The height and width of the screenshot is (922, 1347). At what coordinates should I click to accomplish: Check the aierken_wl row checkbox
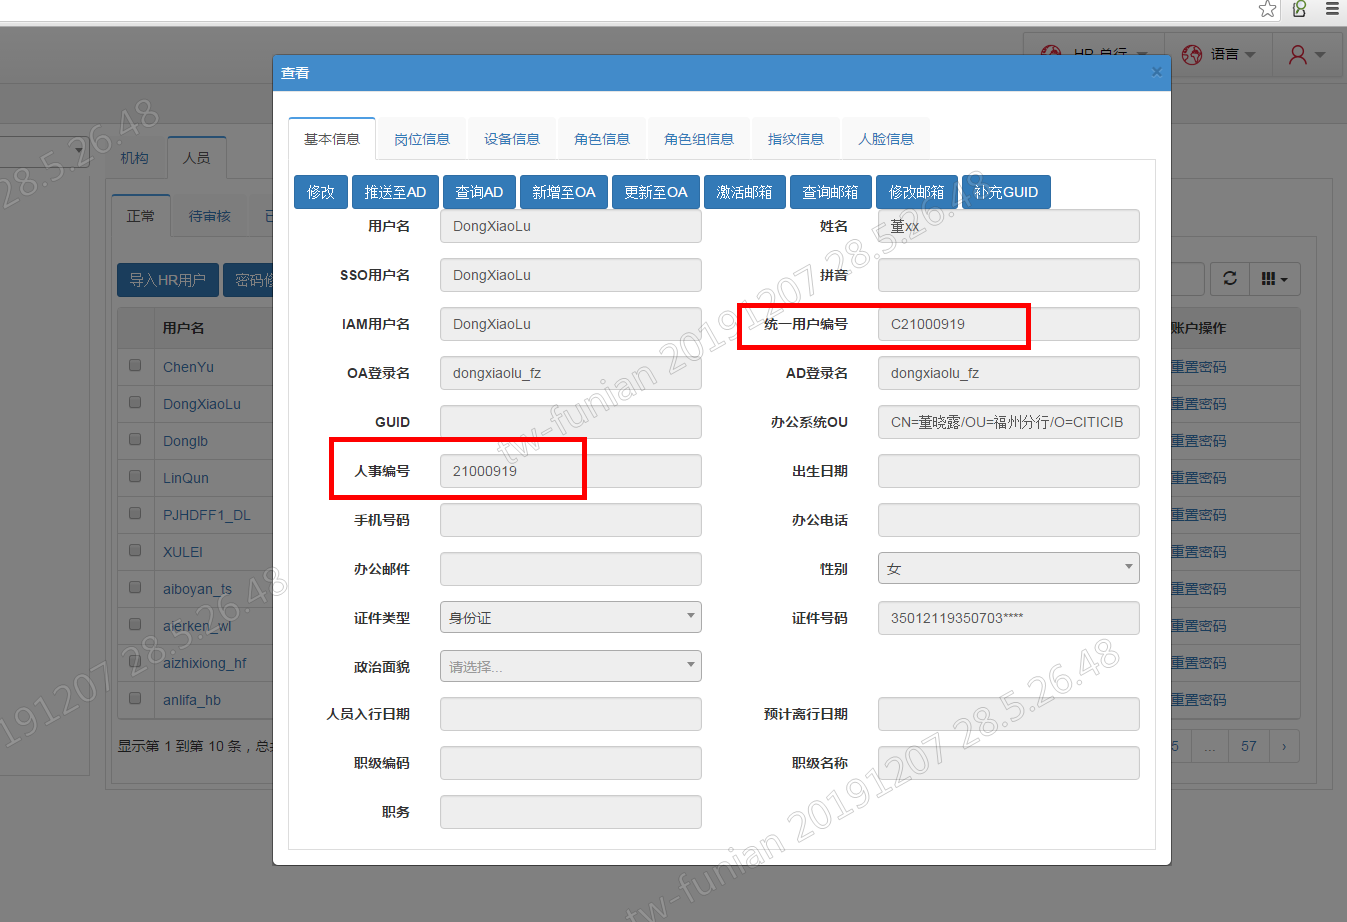pos(135,625)
